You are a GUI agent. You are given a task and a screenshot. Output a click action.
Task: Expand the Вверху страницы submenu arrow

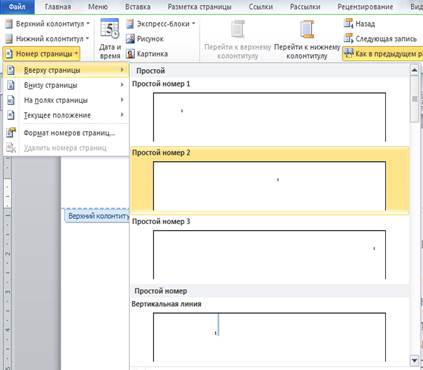pyautogui.click(x=122, y=70)
